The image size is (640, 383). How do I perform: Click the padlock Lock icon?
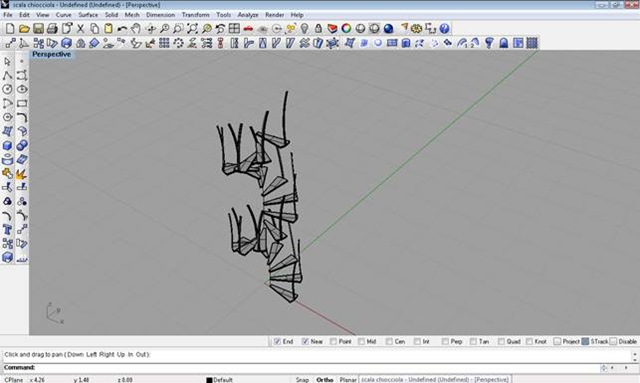(x=318, y=29)
